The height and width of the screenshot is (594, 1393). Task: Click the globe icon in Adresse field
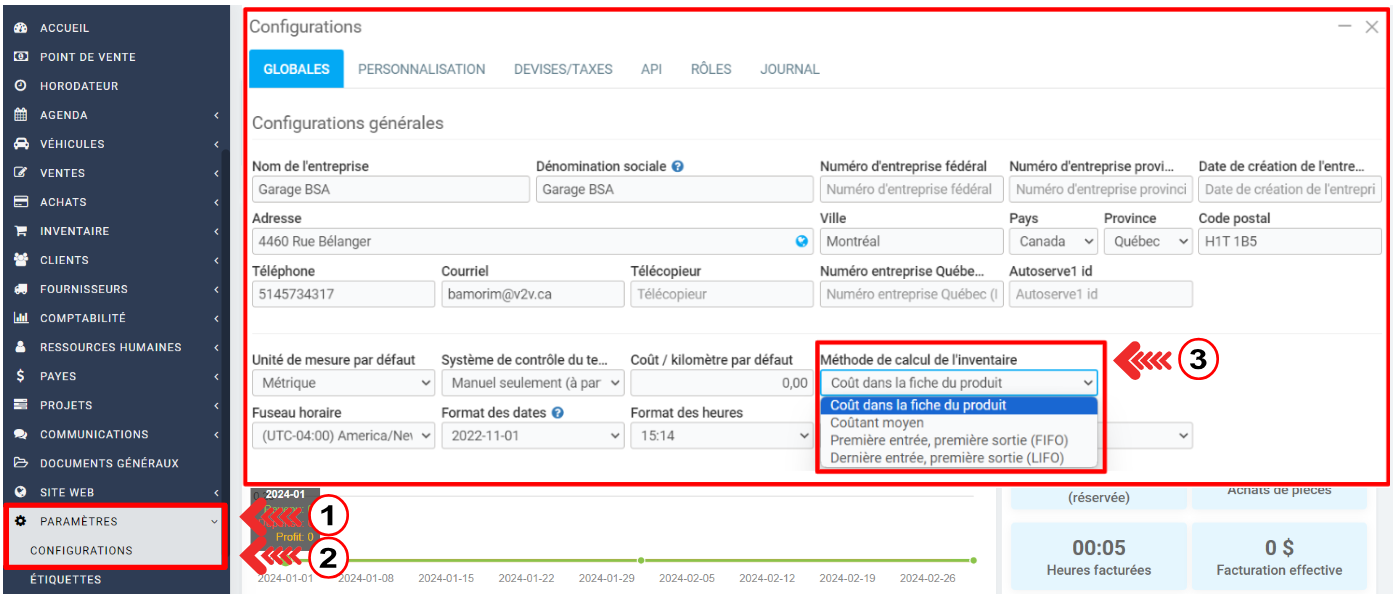801,241
